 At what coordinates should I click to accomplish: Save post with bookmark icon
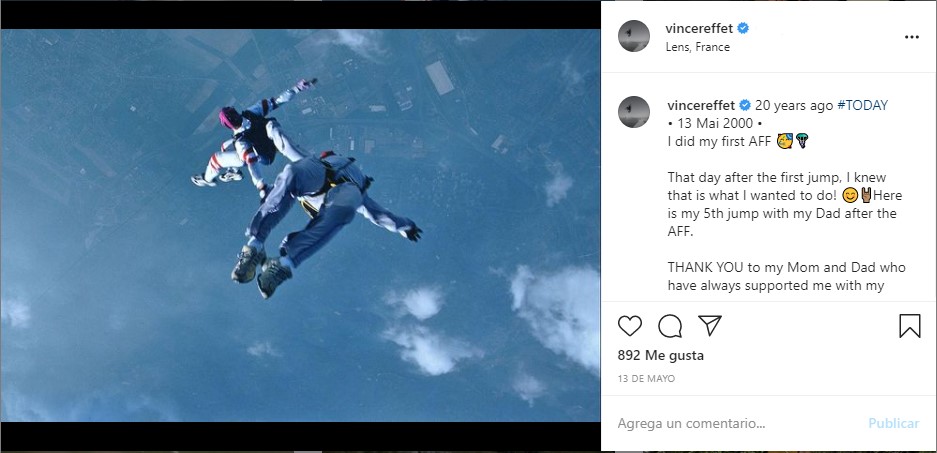click(x=909, y=326)
